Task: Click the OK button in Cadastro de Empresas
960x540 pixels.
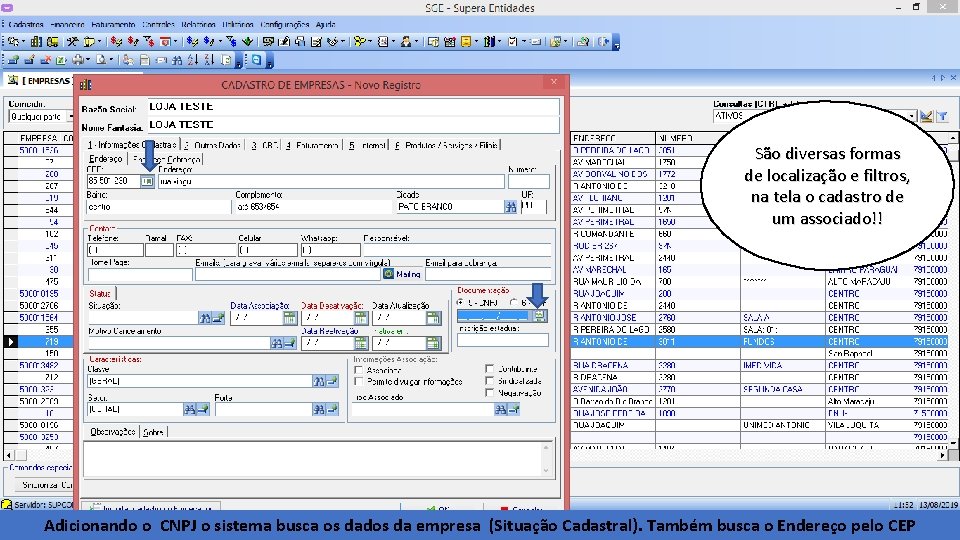Action: (x=440, y=509)
